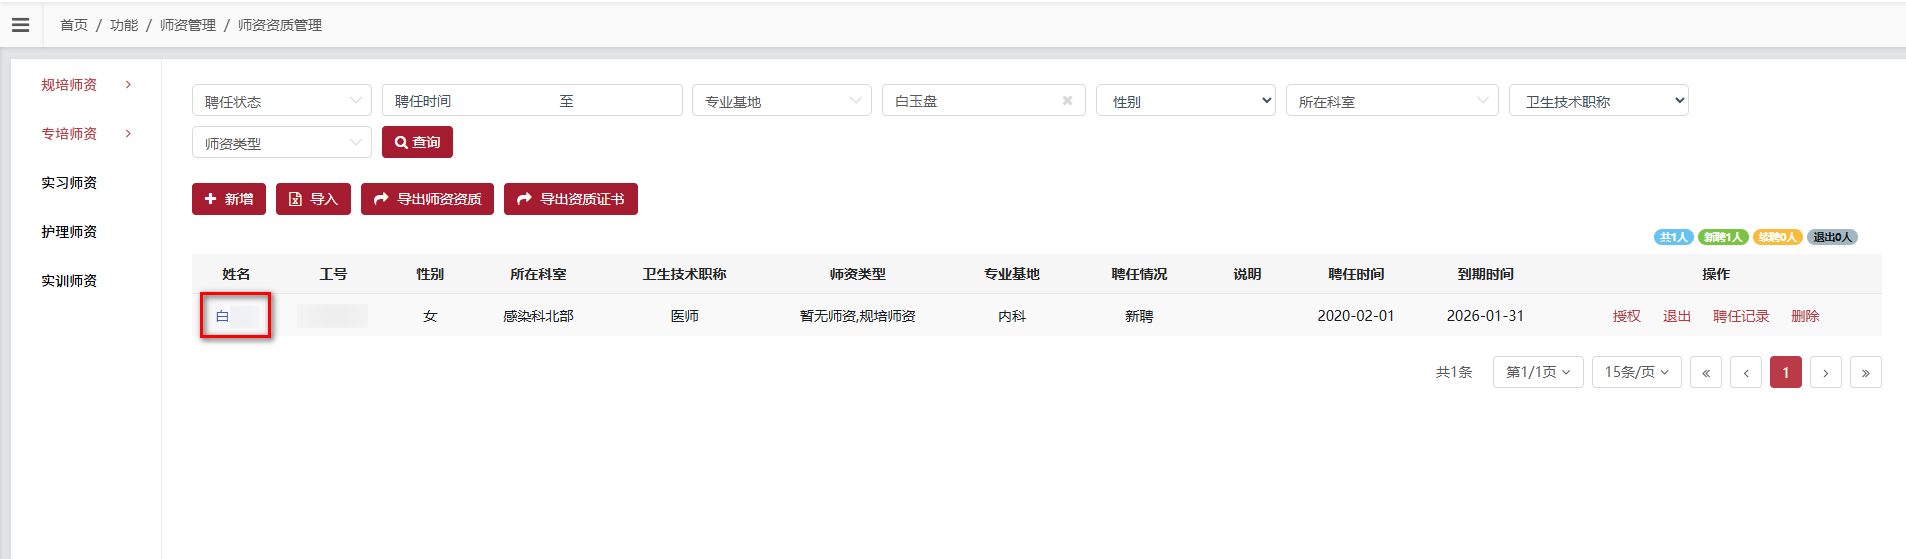Go to previous page arrow ‹

click(x=1746, y=372)
